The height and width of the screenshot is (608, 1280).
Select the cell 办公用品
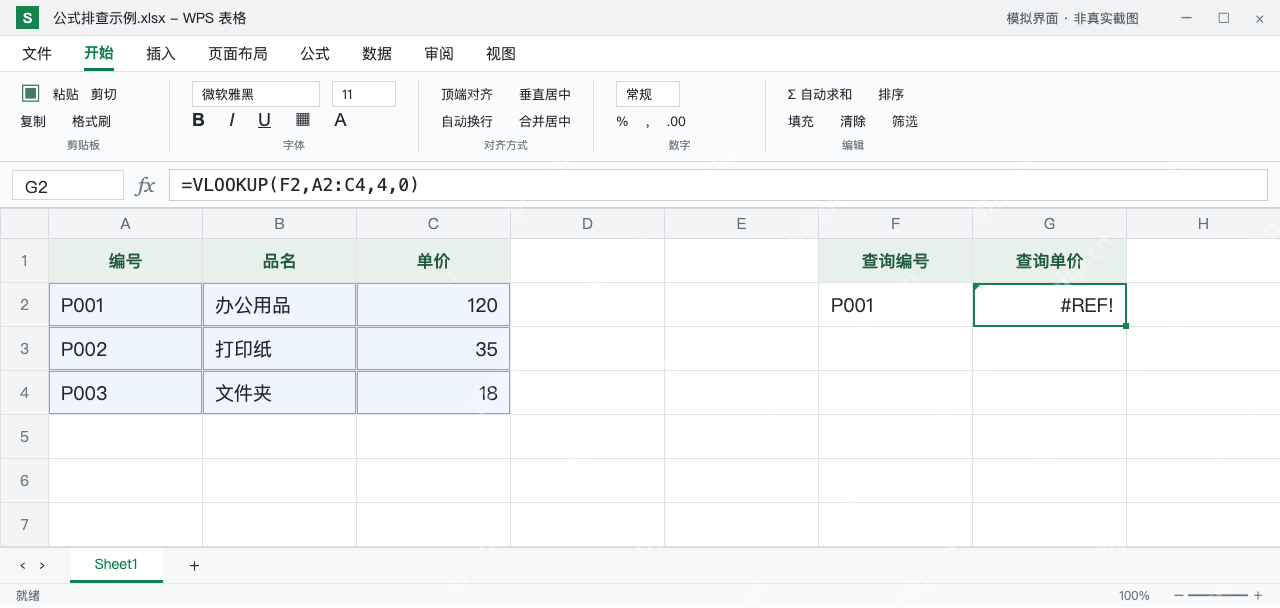coord(280,305)
